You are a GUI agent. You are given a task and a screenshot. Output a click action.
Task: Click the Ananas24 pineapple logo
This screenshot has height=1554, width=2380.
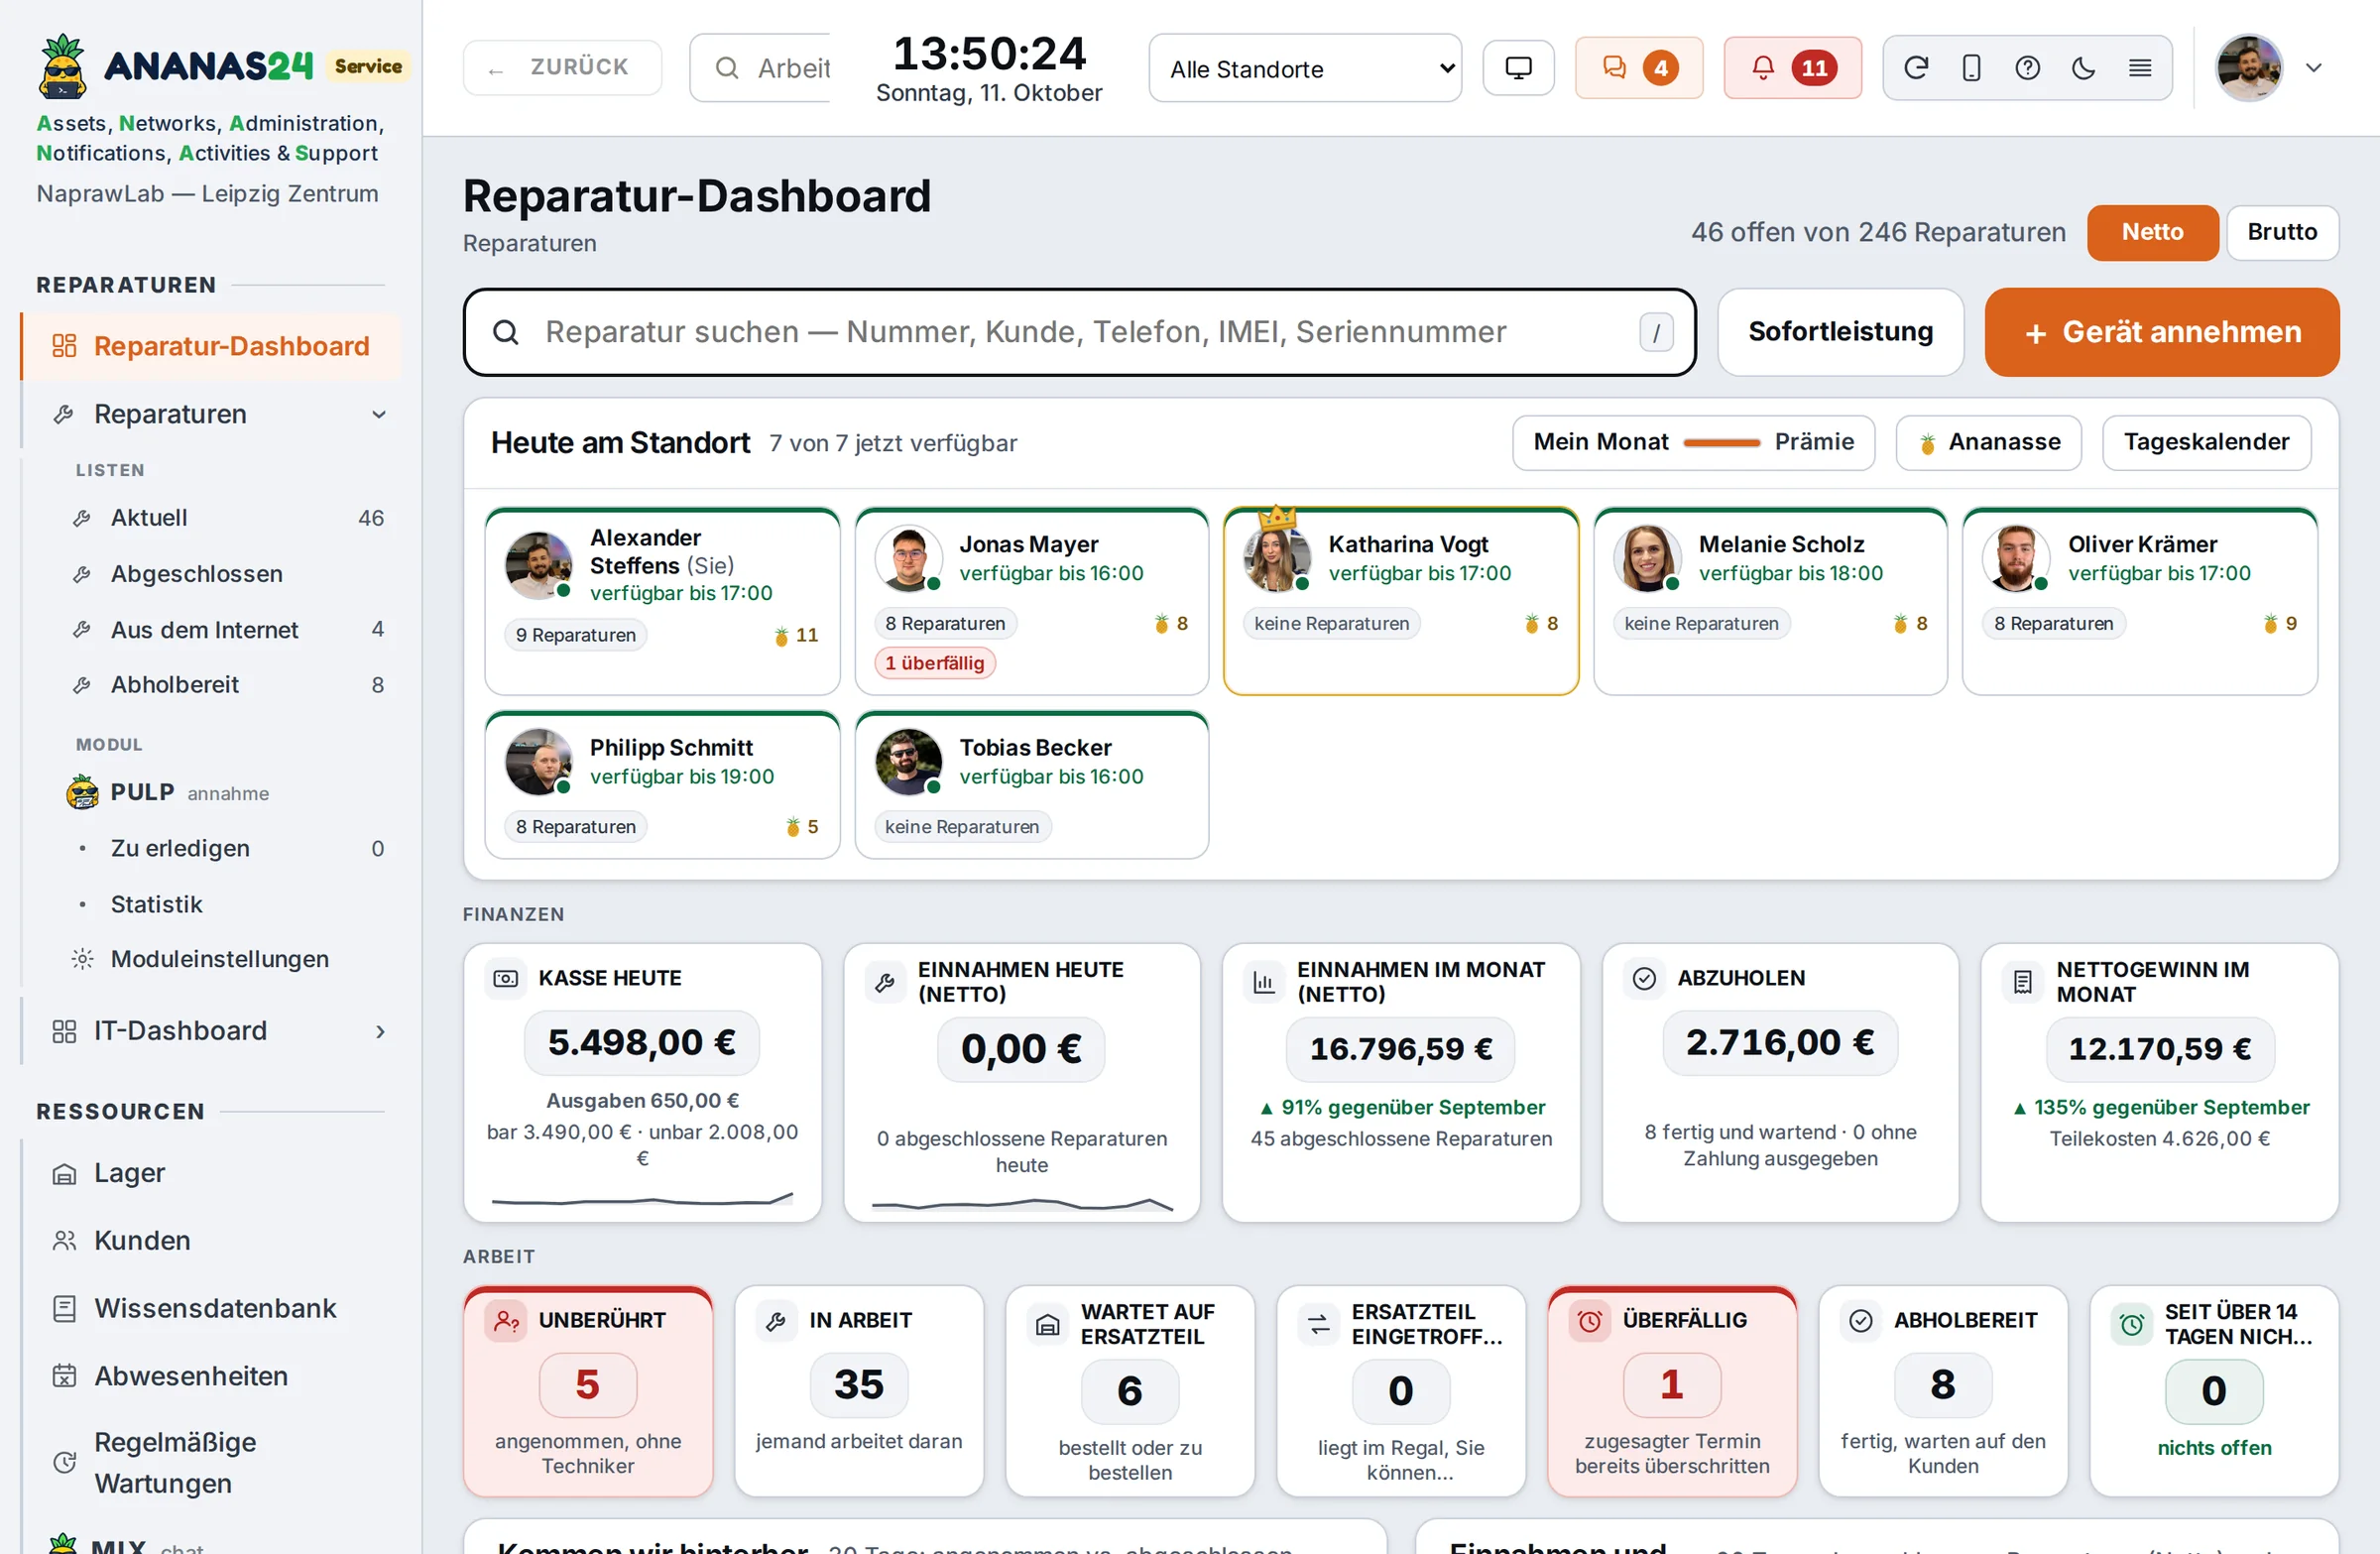63,66
